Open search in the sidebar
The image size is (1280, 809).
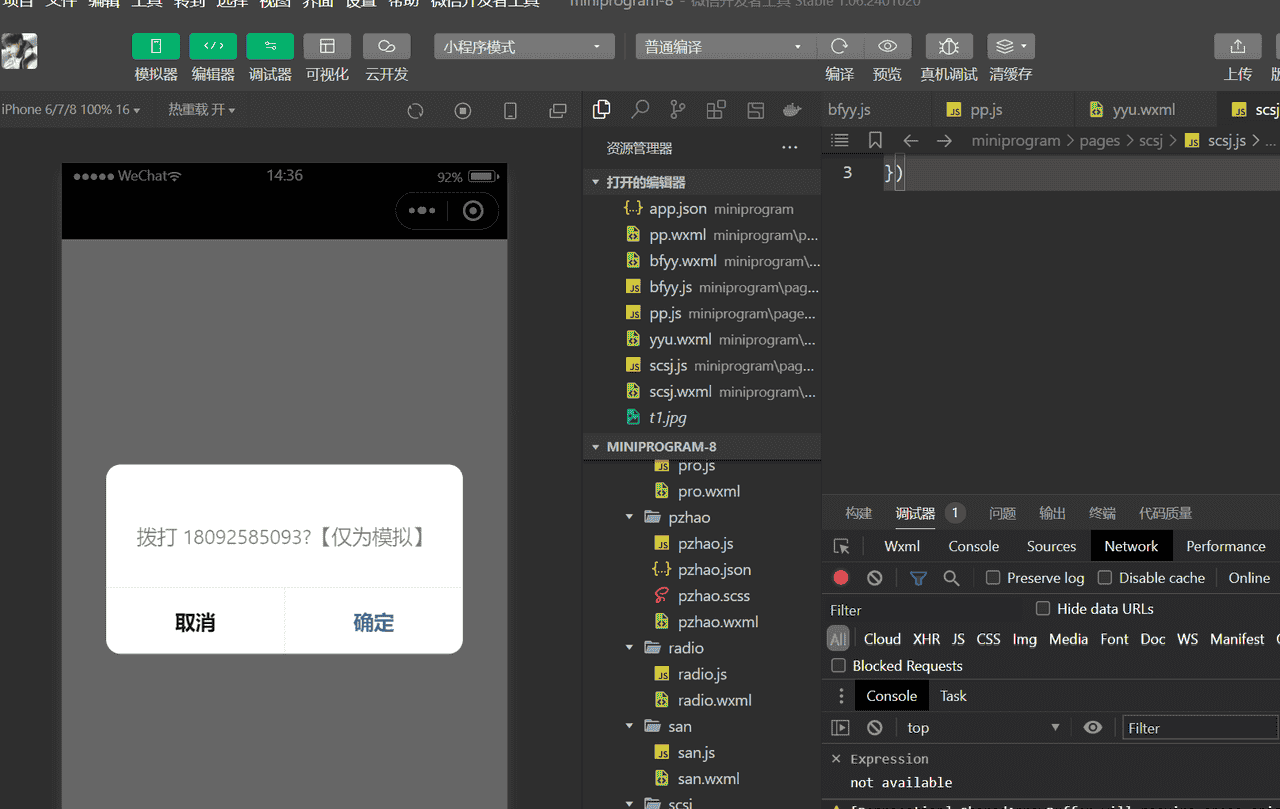tap(640, 110)
